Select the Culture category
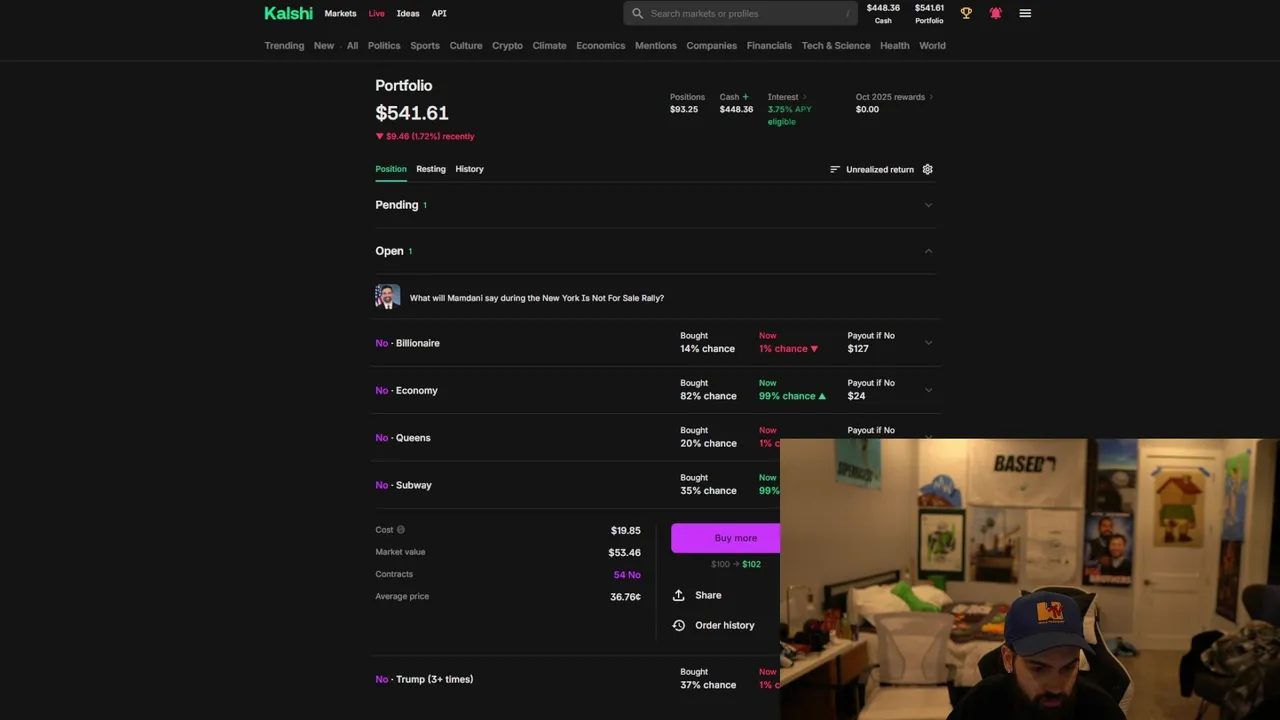The width and height of the screenshot is (1280, 720). [466, 45]
